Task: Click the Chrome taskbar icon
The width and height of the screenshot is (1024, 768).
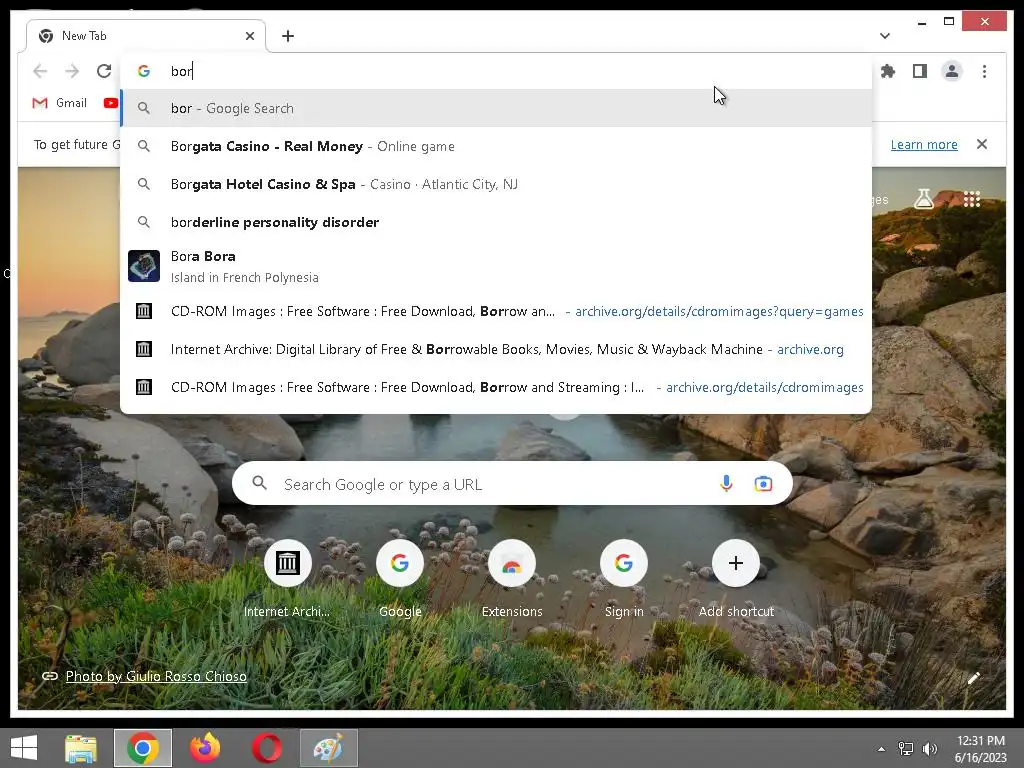Action: click(143, 748)
